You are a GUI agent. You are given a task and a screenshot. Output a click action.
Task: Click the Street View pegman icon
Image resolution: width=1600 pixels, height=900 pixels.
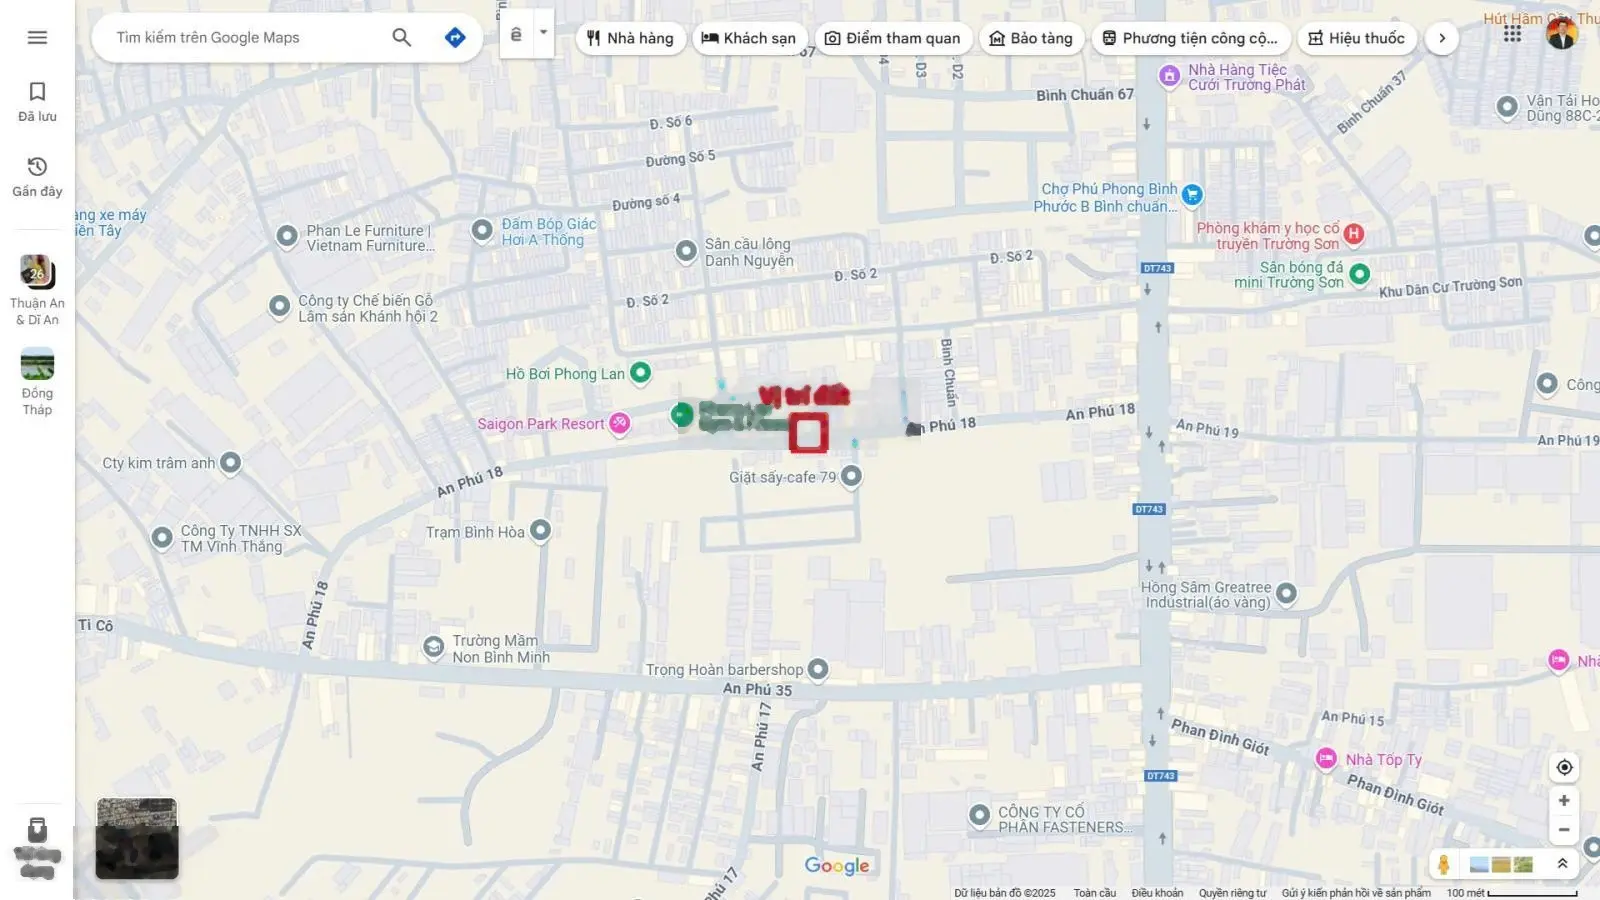(x=1443, y=864)
